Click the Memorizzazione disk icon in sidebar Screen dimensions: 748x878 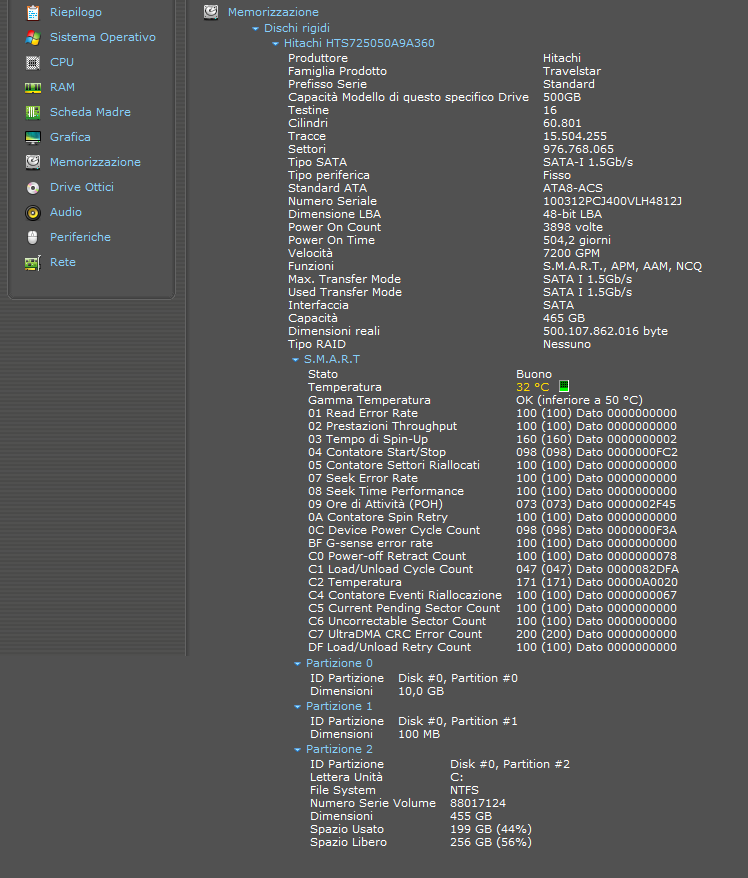point(33,162)
